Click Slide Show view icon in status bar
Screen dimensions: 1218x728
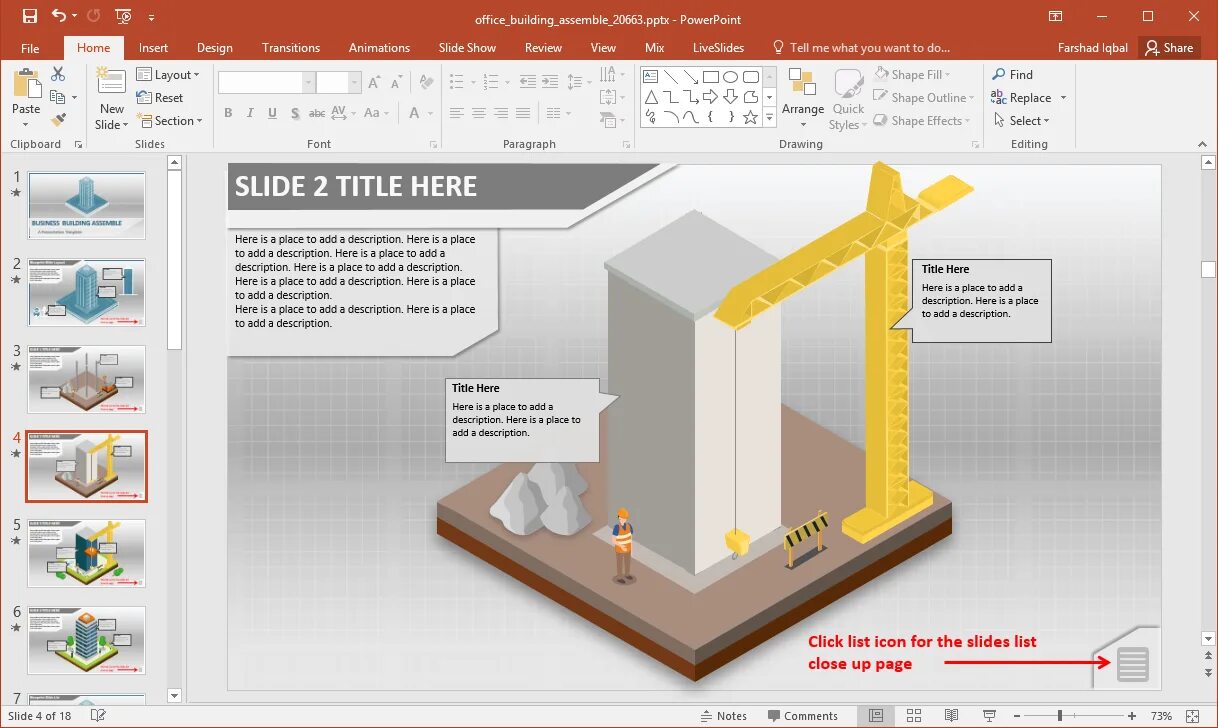[989, 716]
